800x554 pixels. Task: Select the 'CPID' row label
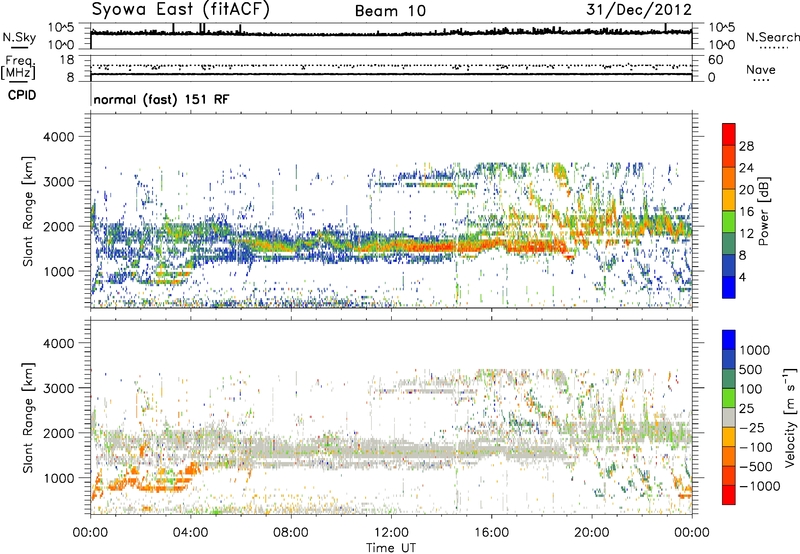[22, 95]
